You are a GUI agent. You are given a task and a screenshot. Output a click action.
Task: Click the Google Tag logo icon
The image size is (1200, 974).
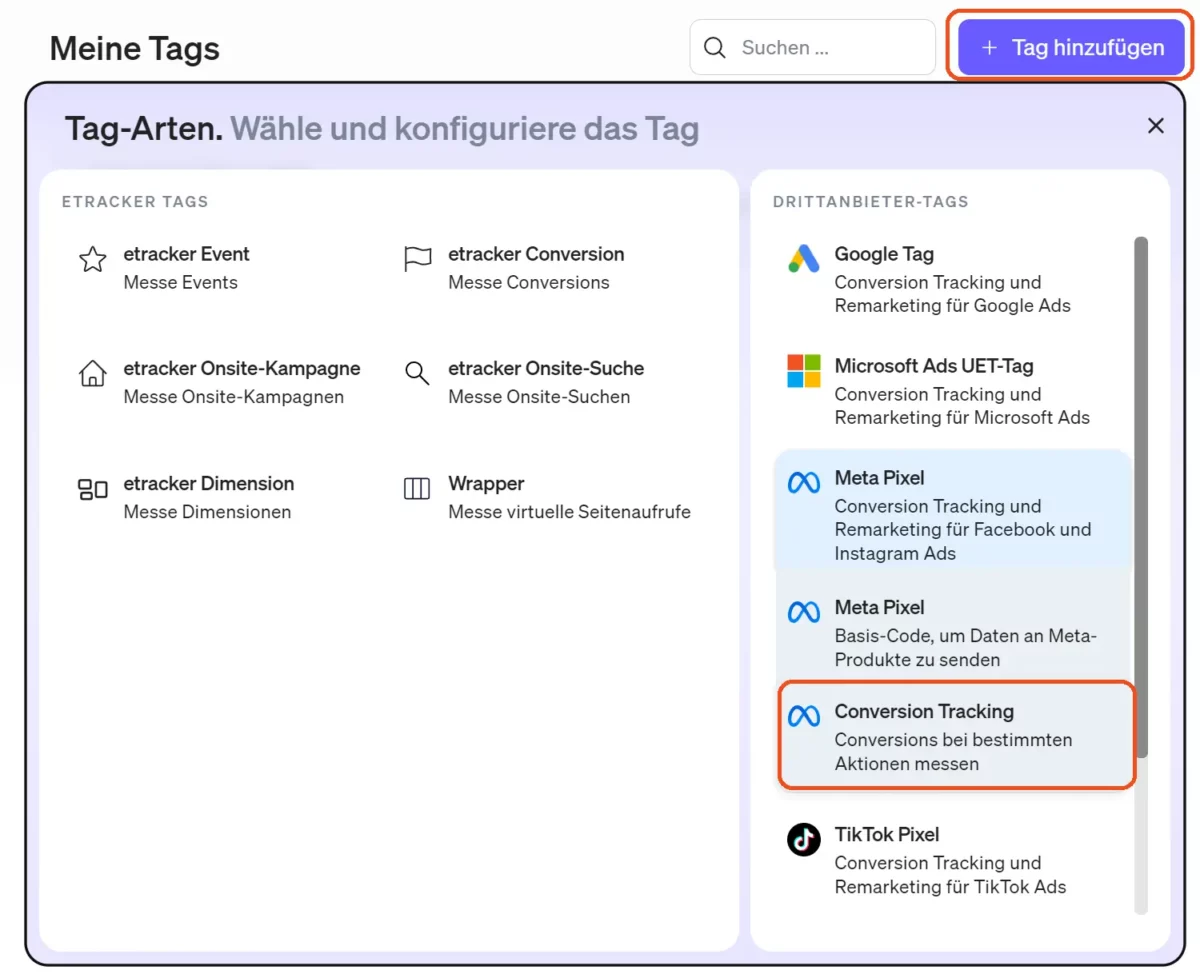803,259
